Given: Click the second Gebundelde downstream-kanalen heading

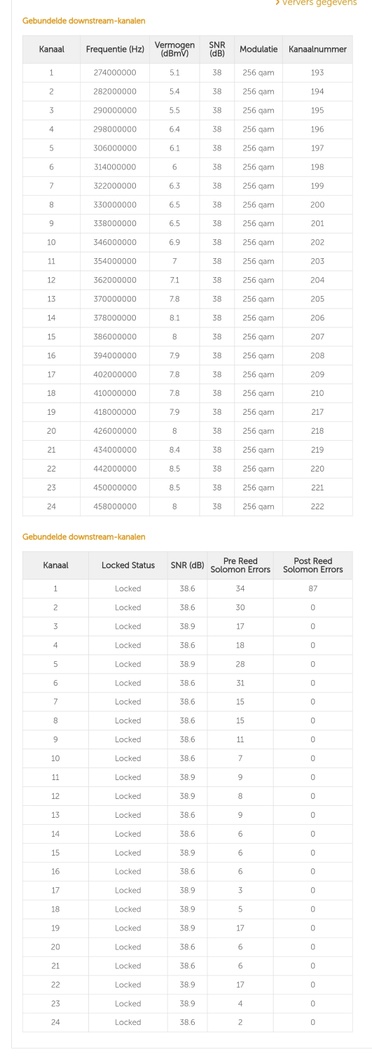Looking at the screenshot, I should [83, 536].
